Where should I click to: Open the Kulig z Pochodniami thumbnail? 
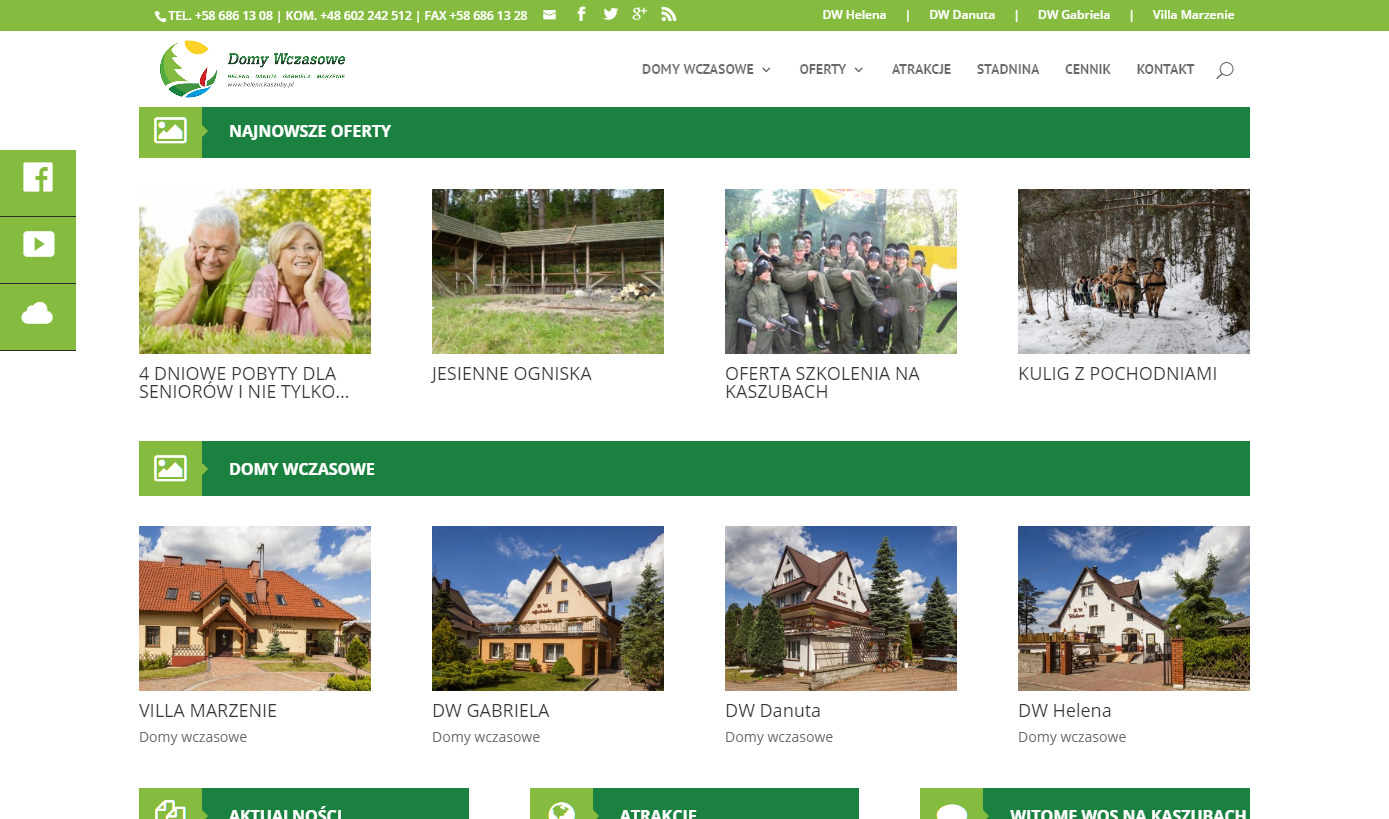click(x=1133, y=271)
